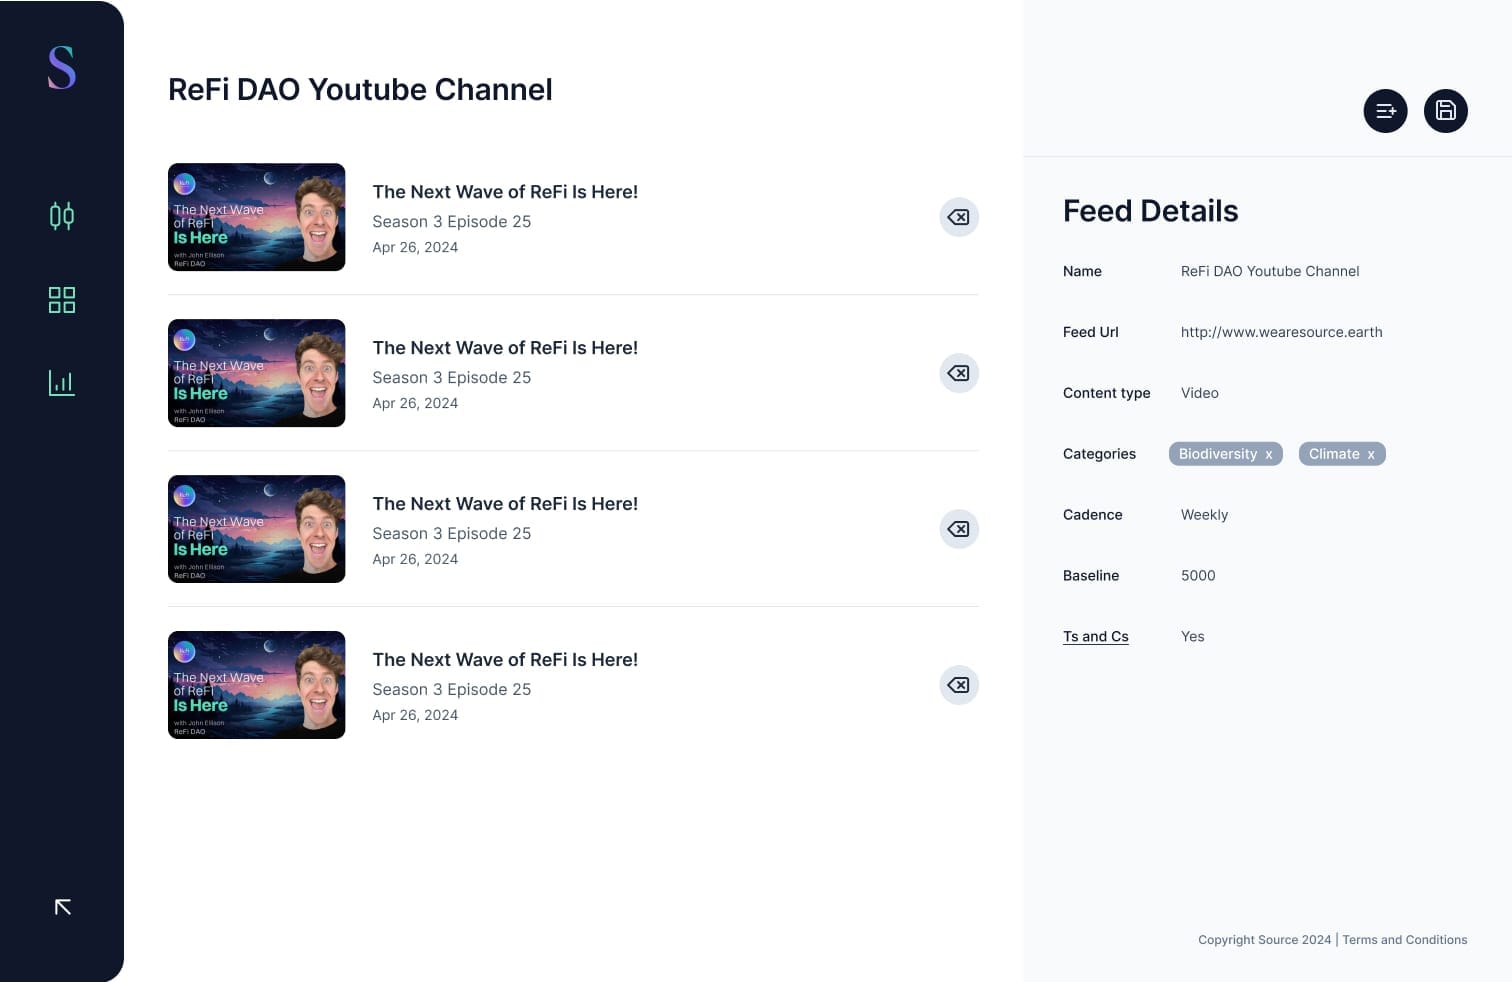Screen dimensions: 1512x982
Task: Click the Source 'S' logo
Action: pos(62,68)
